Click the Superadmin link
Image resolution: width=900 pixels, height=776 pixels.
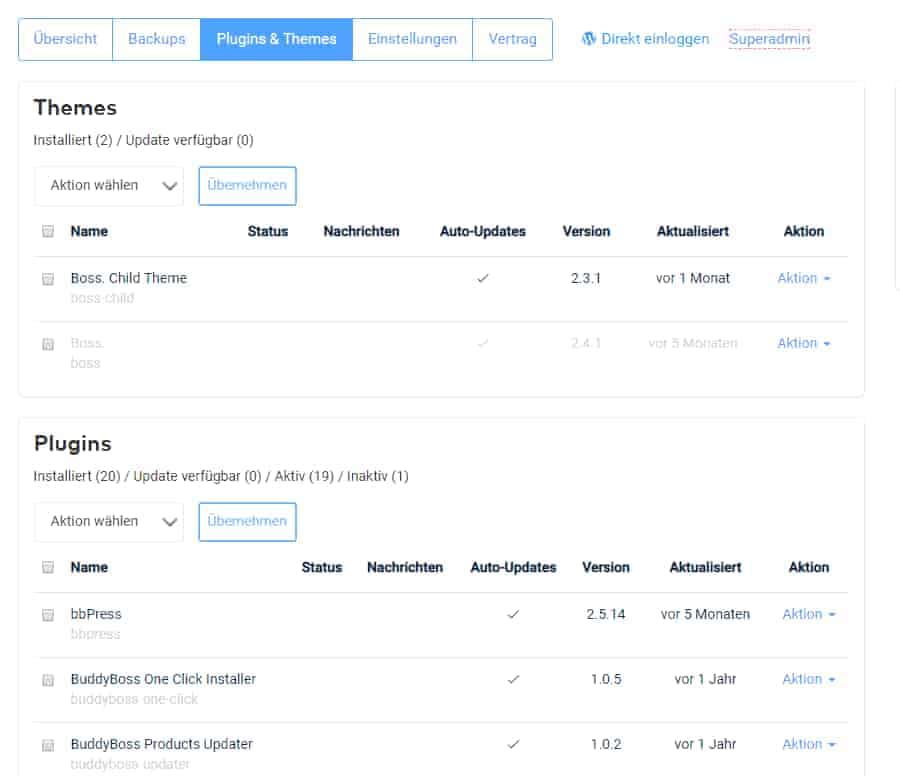[769, 39]
